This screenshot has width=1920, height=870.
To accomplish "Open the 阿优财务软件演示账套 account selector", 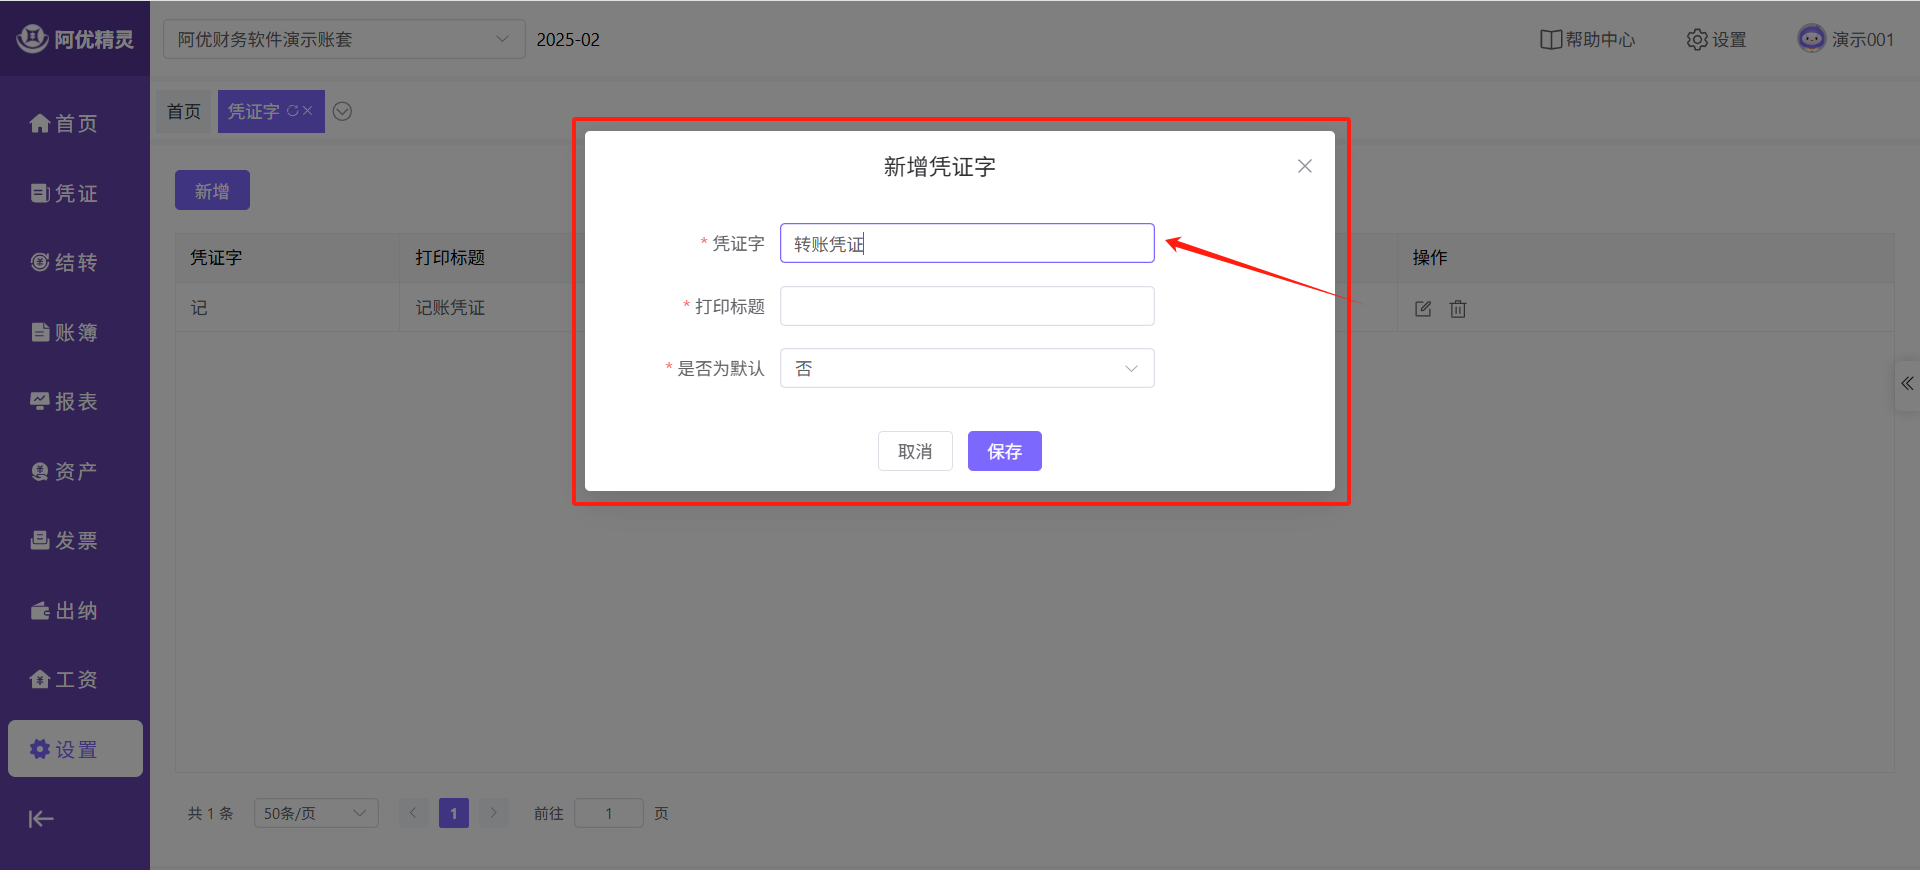I will [x=343, y=40].
